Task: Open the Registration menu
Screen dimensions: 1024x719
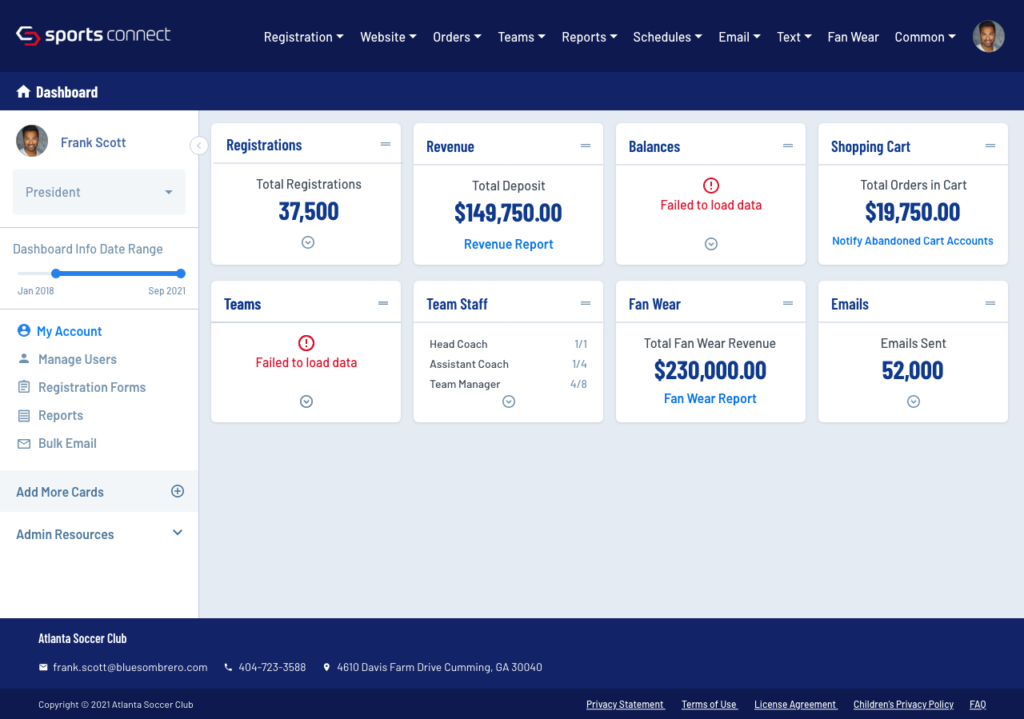Action: tap(303, 37)
